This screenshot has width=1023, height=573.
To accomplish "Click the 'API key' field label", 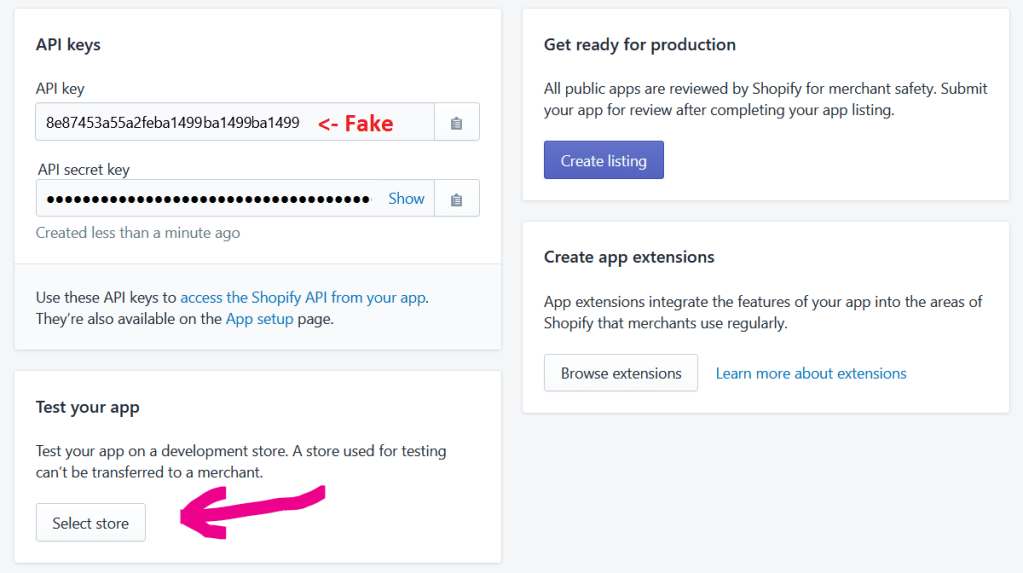I will click(x=60, y=89).
